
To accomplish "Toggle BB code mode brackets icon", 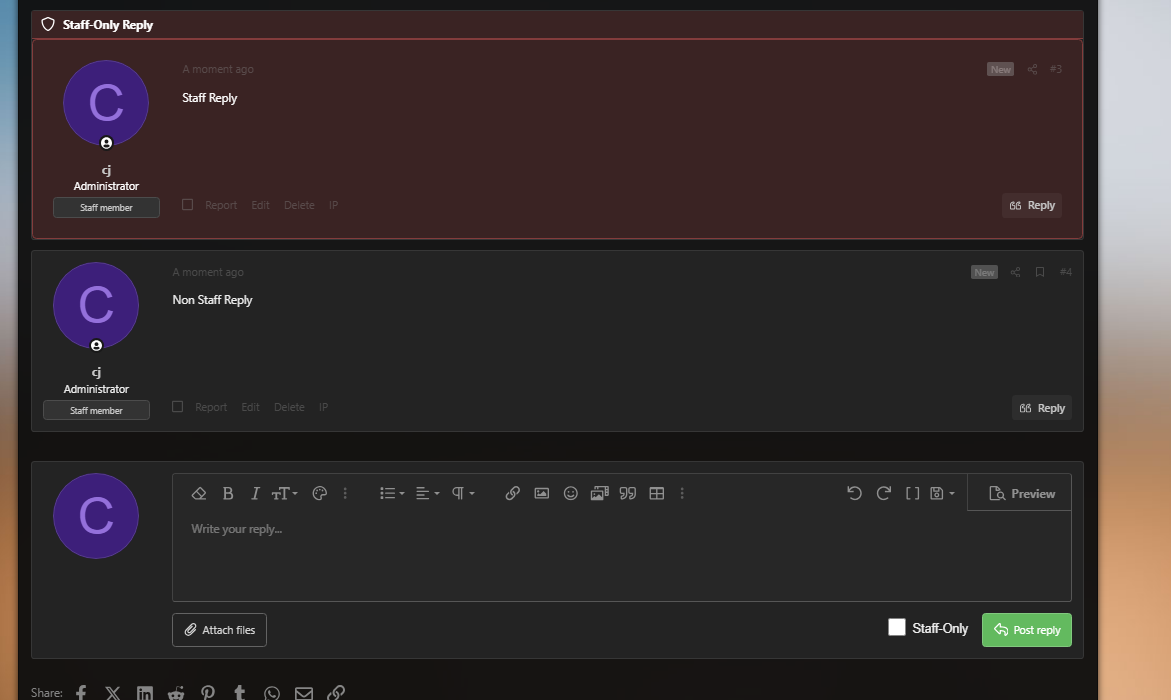I will tap(912, 493).
